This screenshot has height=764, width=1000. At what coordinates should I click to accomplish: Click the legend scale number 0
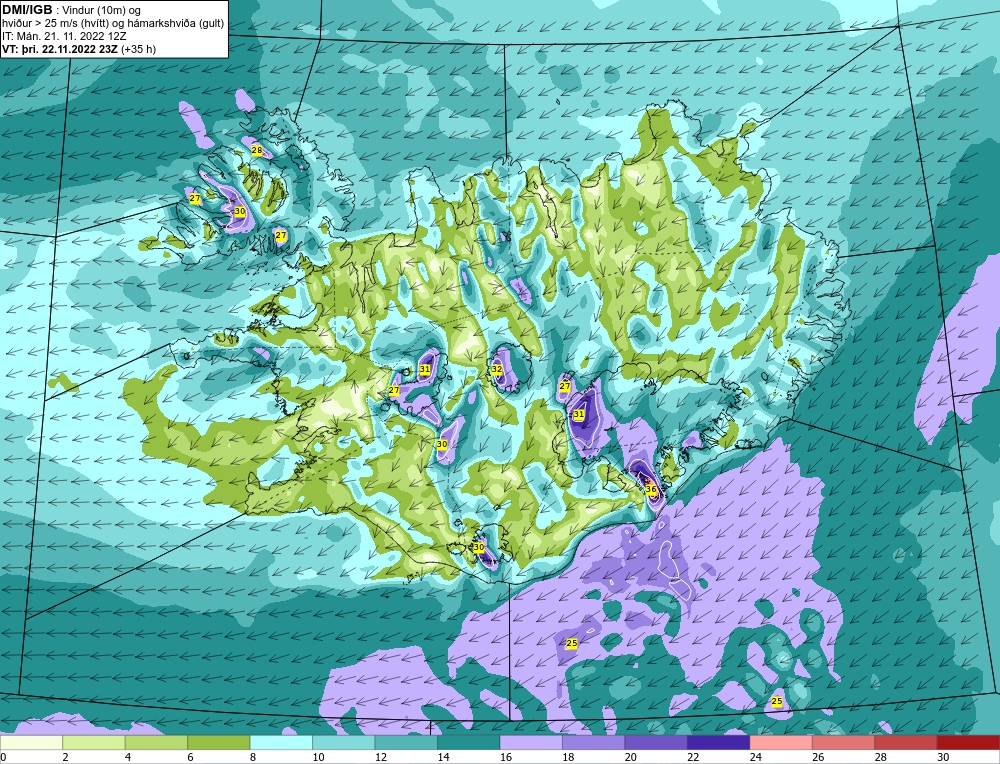point(4,757)
